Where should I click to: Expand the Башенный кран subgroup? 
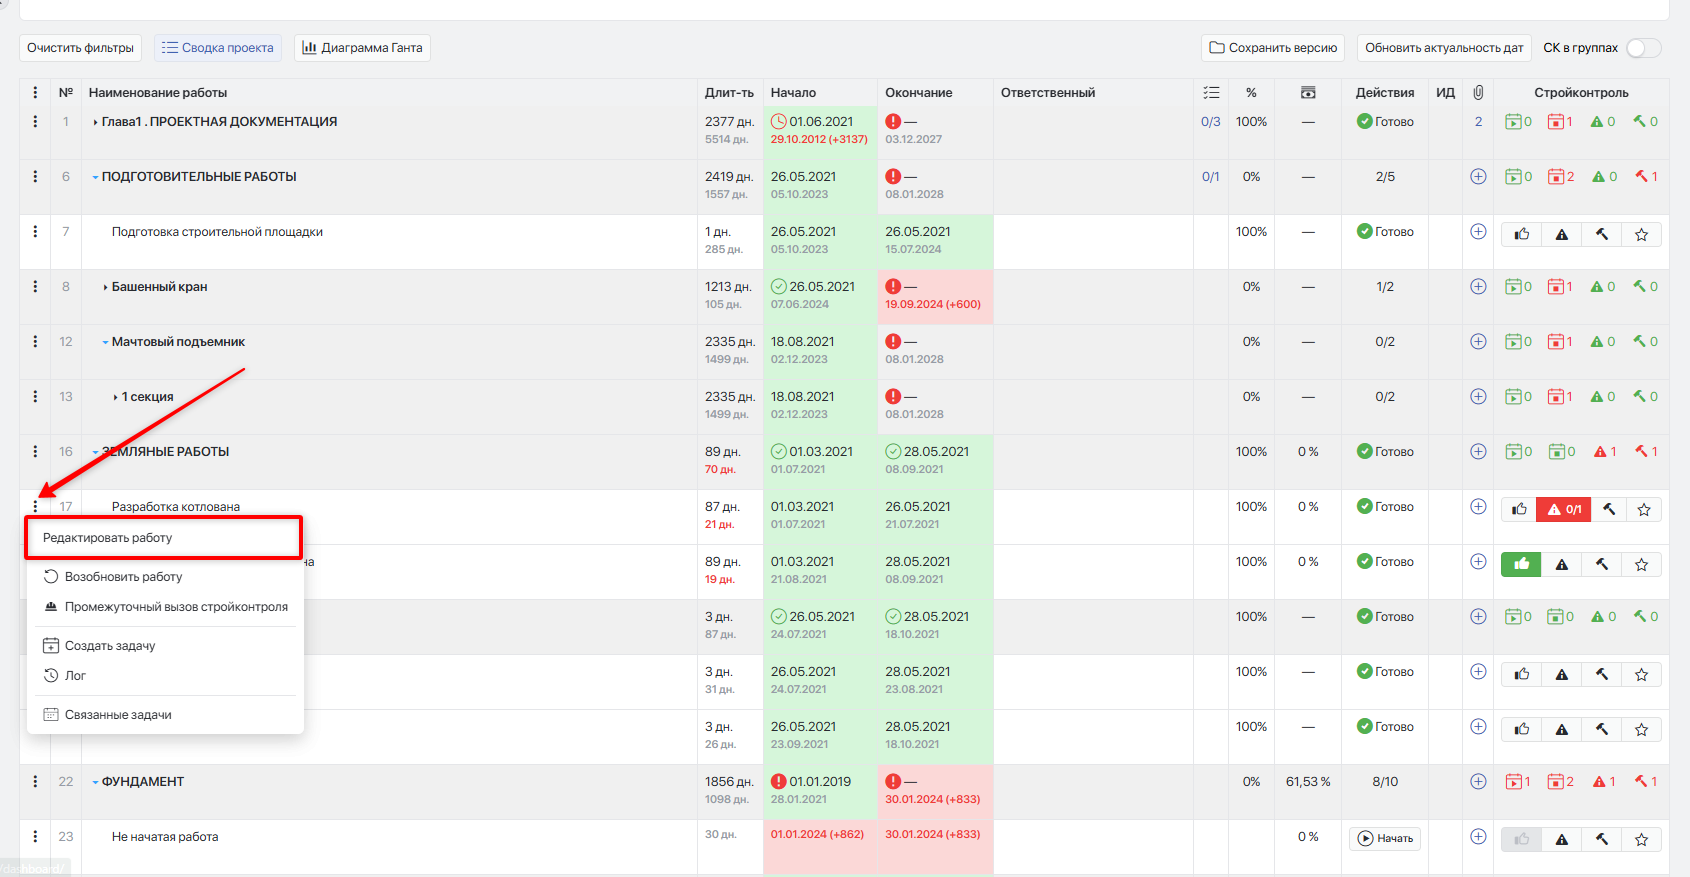(105, 287)
